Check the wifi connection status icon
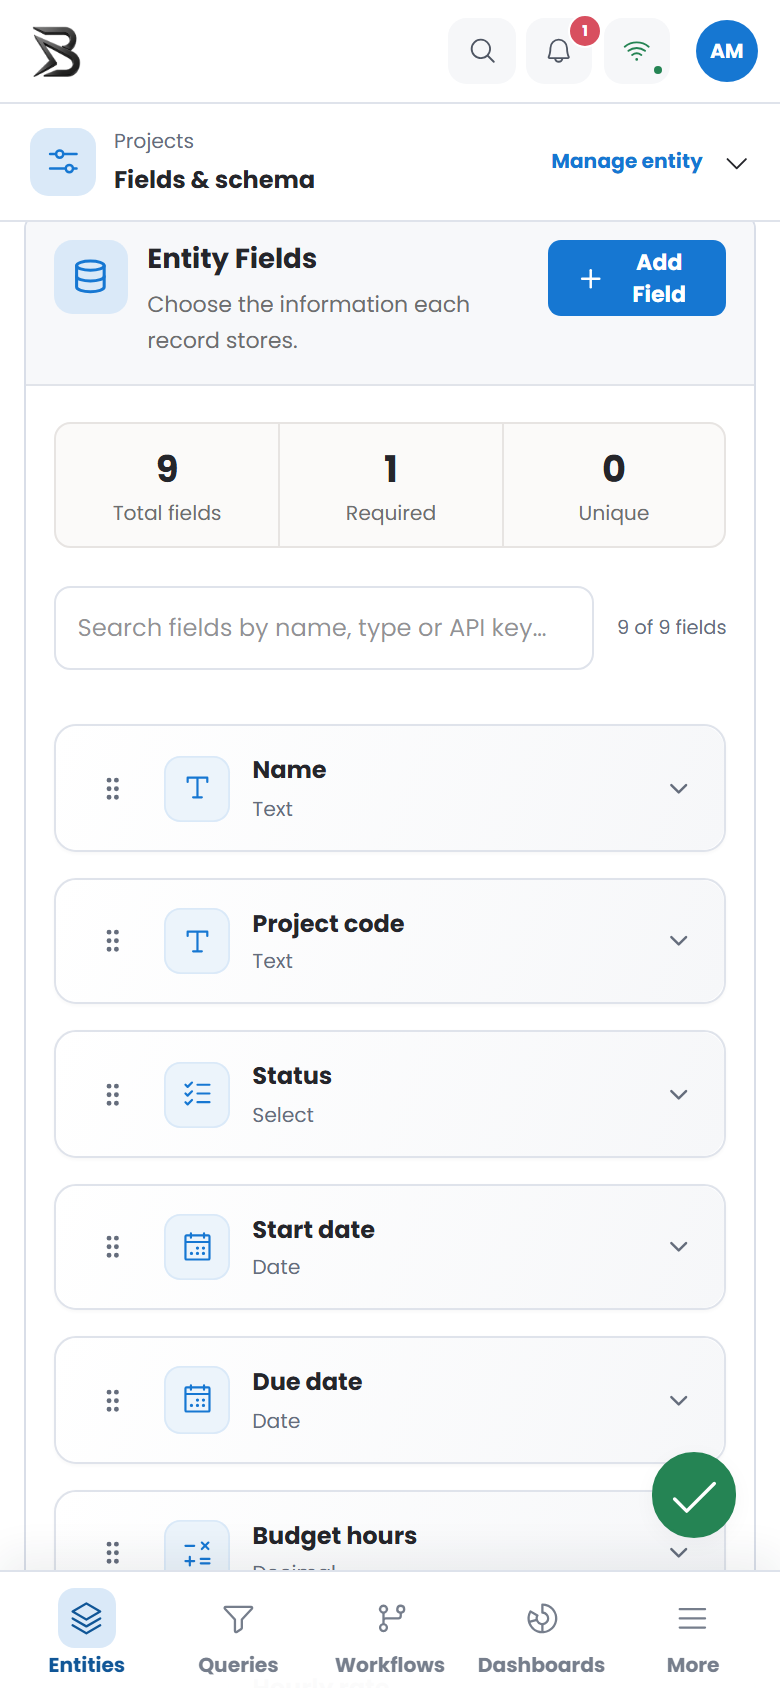This screenshot has width=780, height=1688. coord(637,51)
